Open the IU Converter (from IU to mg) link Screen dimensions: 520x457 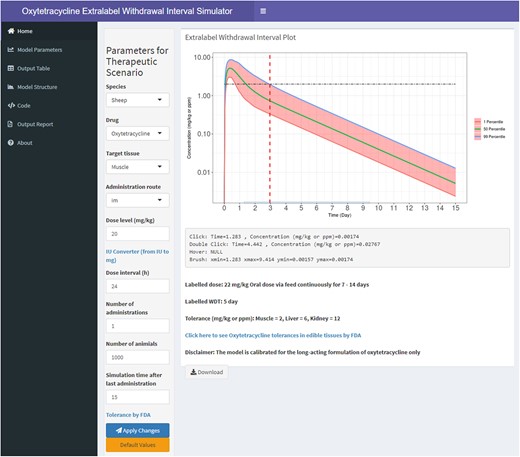click(x=137, y=256)
